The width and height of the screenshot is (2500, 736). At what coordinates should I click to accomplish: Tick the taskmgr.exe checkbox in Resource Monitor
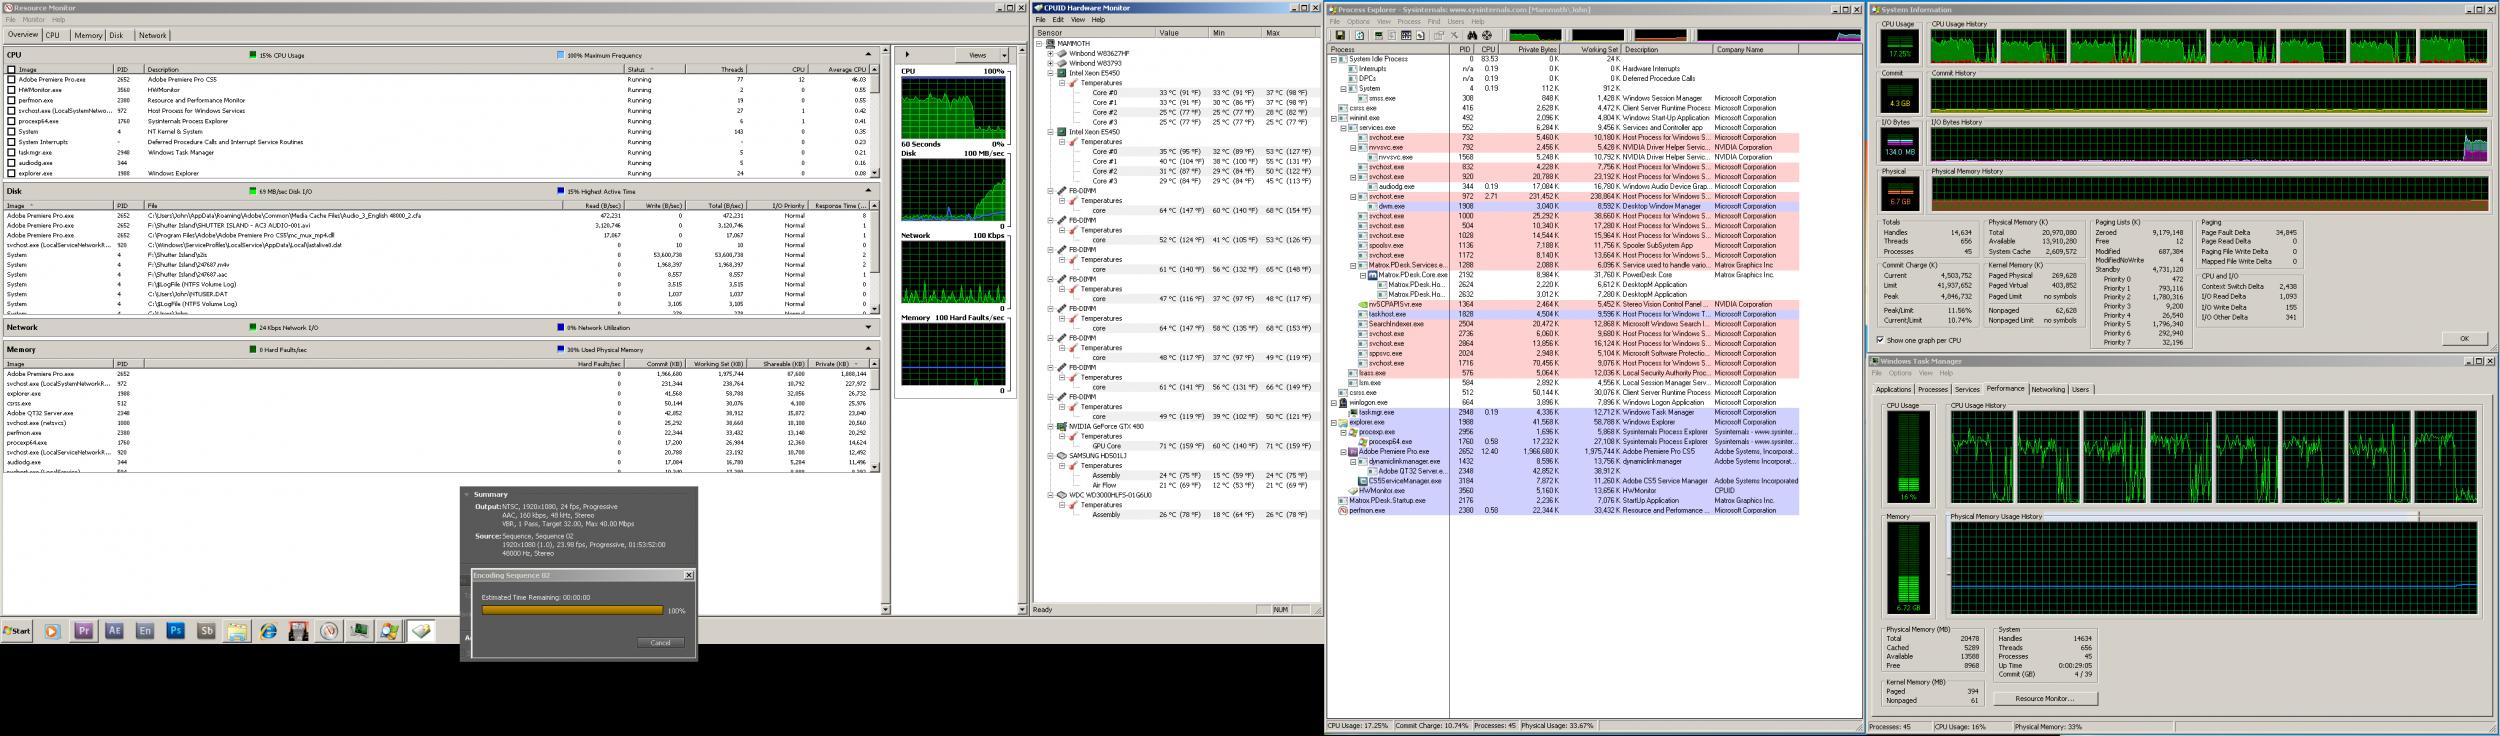12,152
